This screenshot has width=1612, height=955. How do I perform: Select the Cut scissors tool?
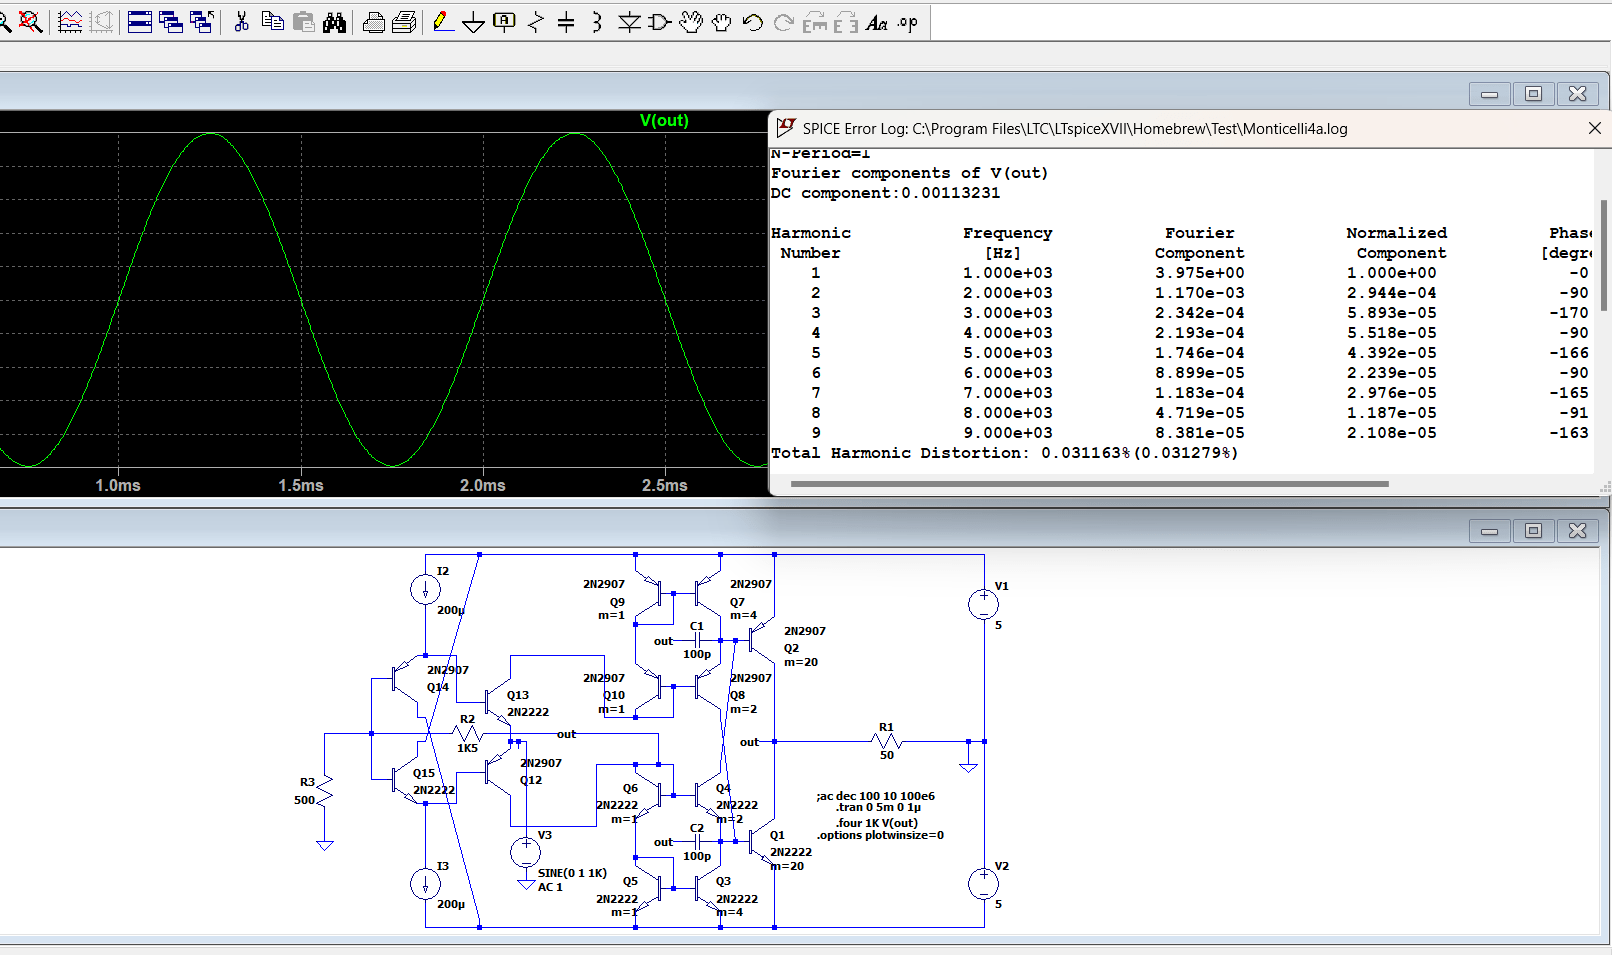tap(241, 22)
